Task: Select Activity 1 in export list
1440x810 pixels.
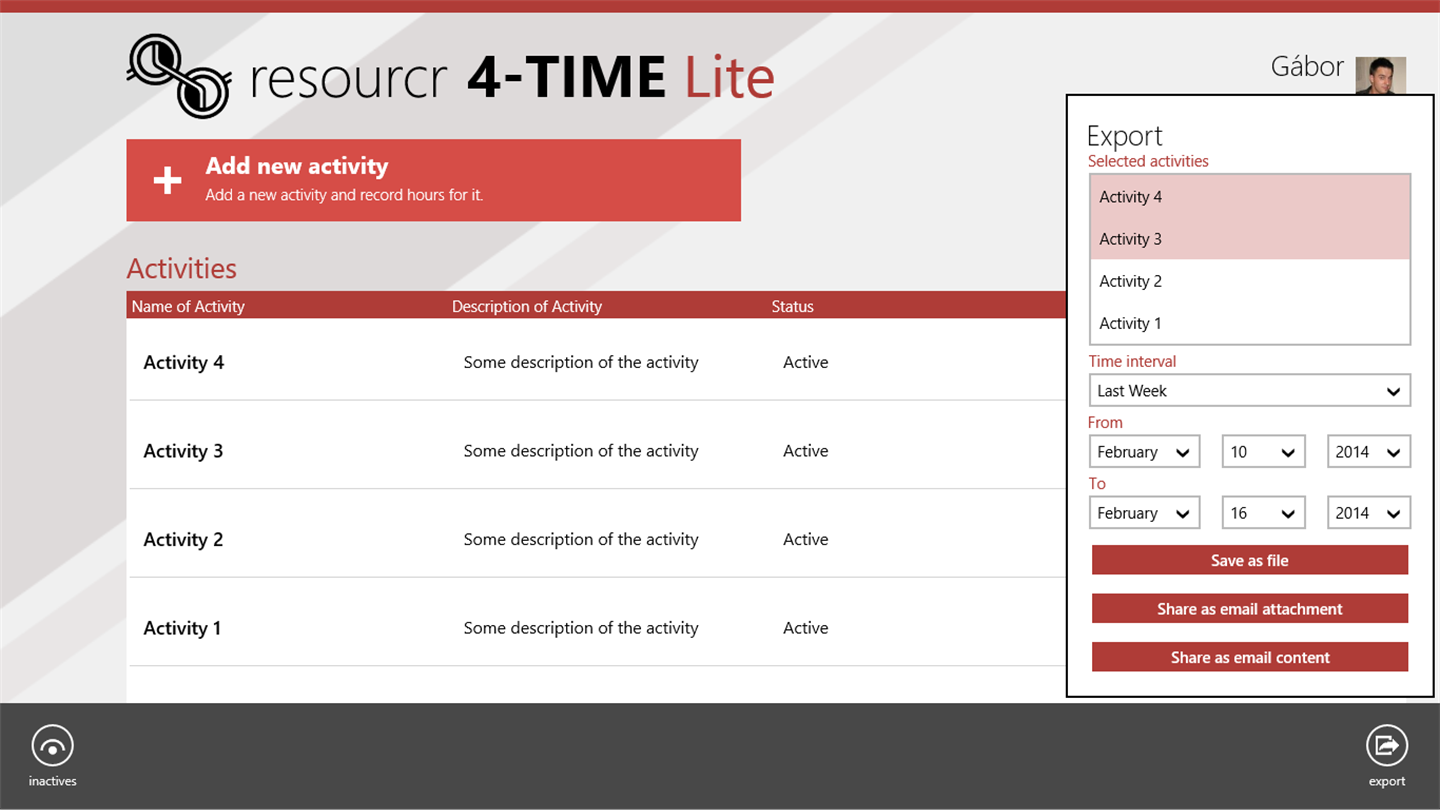Action: [1249, 323]
